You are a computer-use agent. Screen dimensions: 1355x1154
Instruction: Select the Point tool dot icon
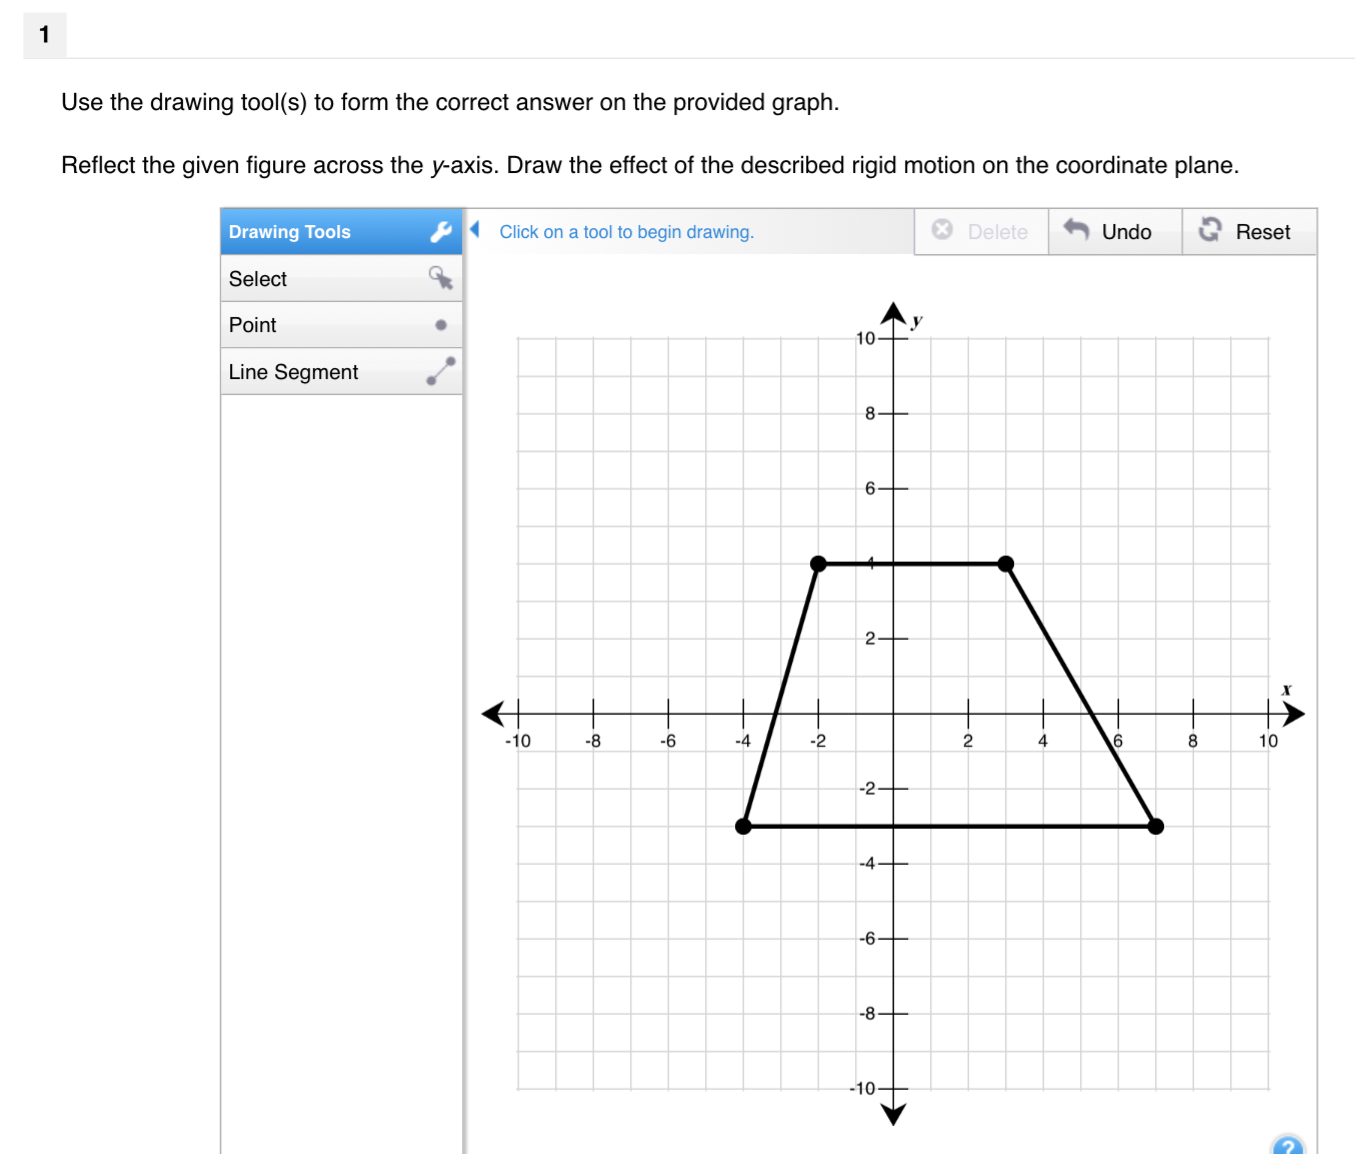tap(441, 325)
